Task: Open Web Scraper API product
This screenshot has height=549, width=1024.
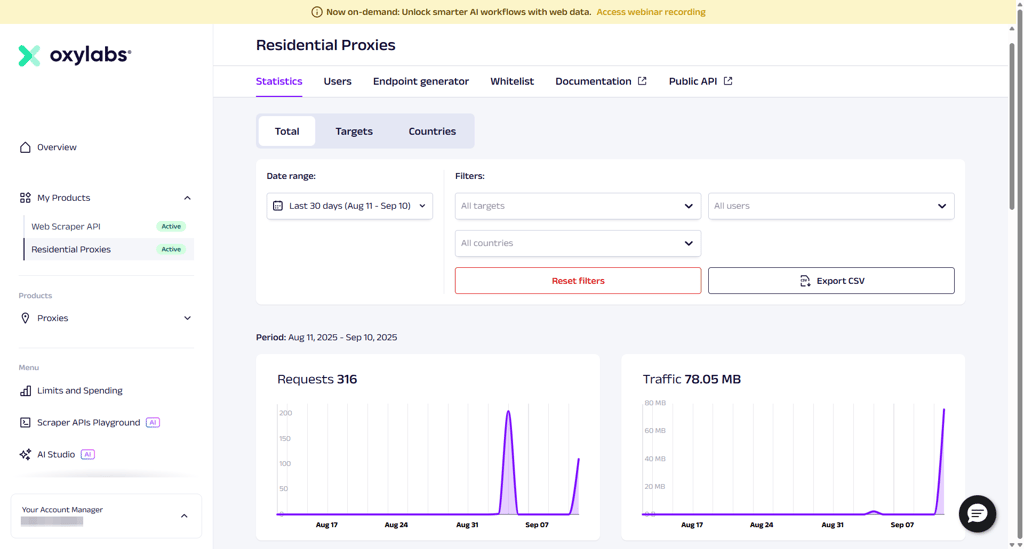Action: [x=66, y=227]
